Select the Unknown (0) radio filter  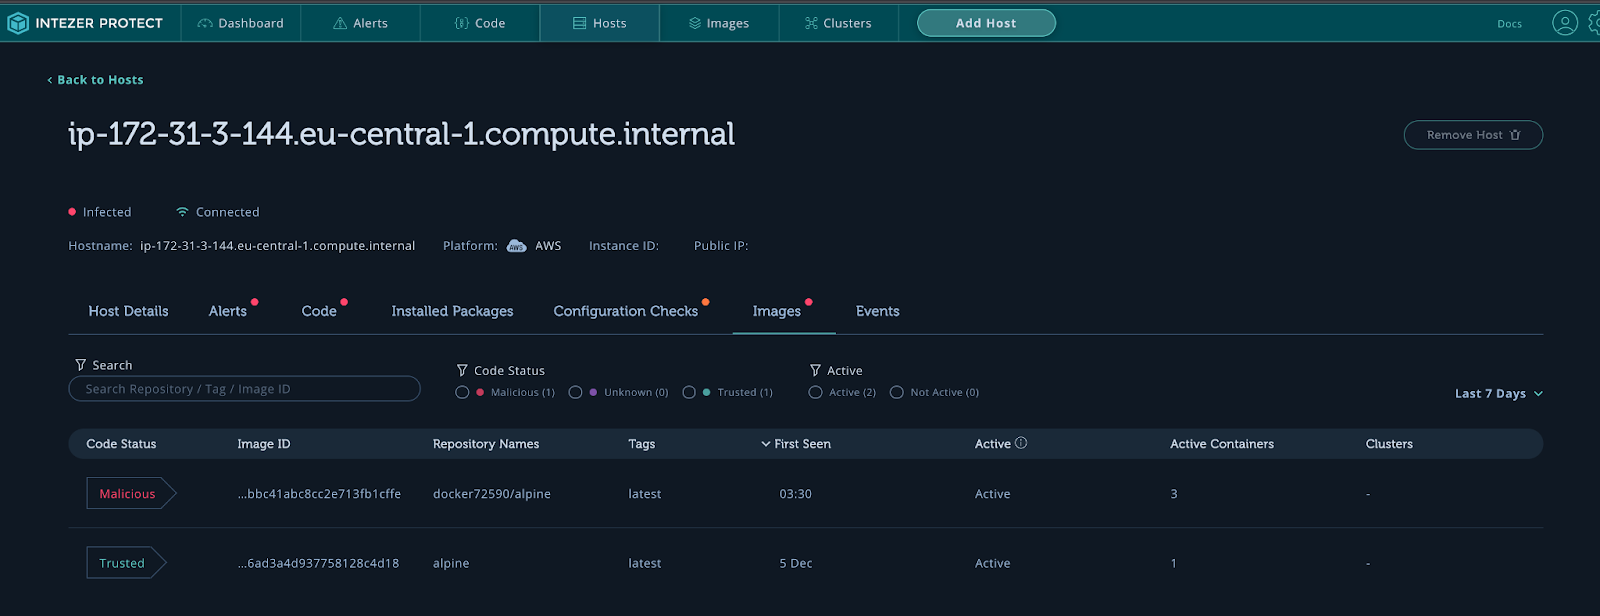click(x=575, y=393)
